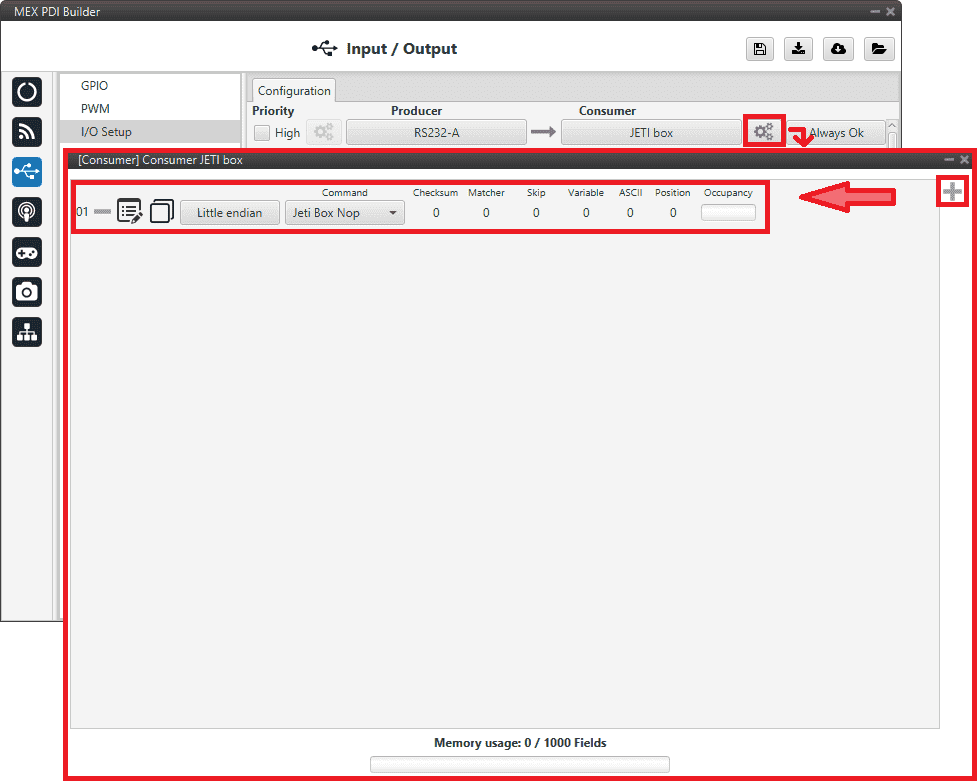Close the MEX PDI Builder window

[x=890, y=11]
